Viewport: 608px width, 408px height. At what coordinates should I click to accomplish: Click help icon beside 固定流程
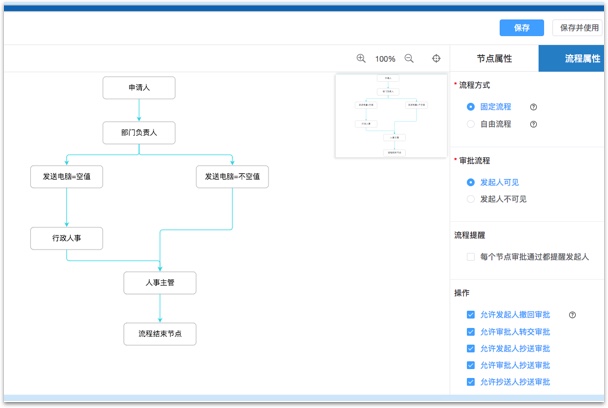pos(534,107)
